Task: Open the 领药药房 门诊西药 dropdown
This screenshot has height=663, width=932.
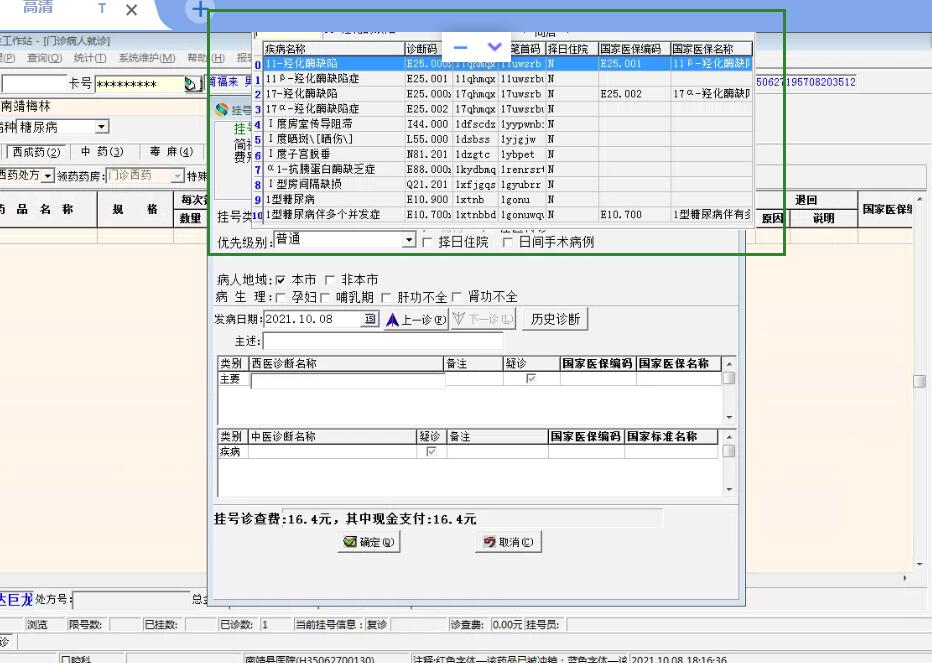Action: tap(177, 175)
